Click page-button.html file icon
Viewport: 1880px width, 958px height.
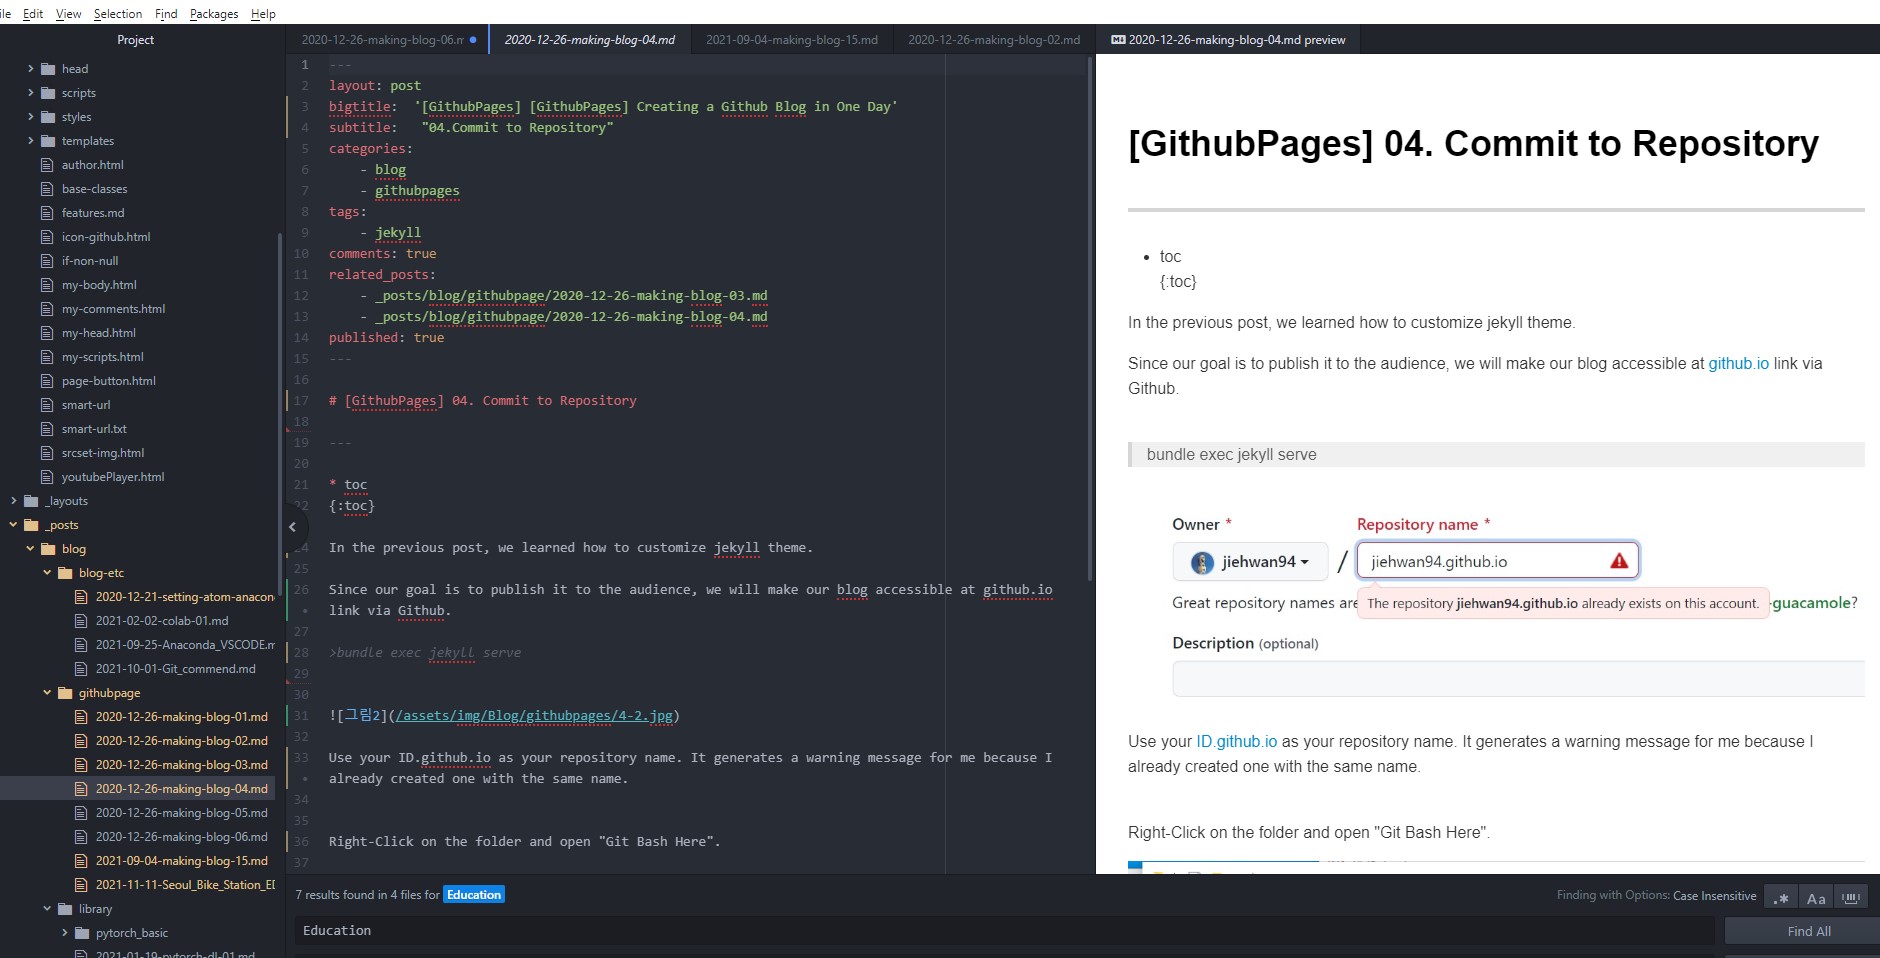(x=47, y=381)
